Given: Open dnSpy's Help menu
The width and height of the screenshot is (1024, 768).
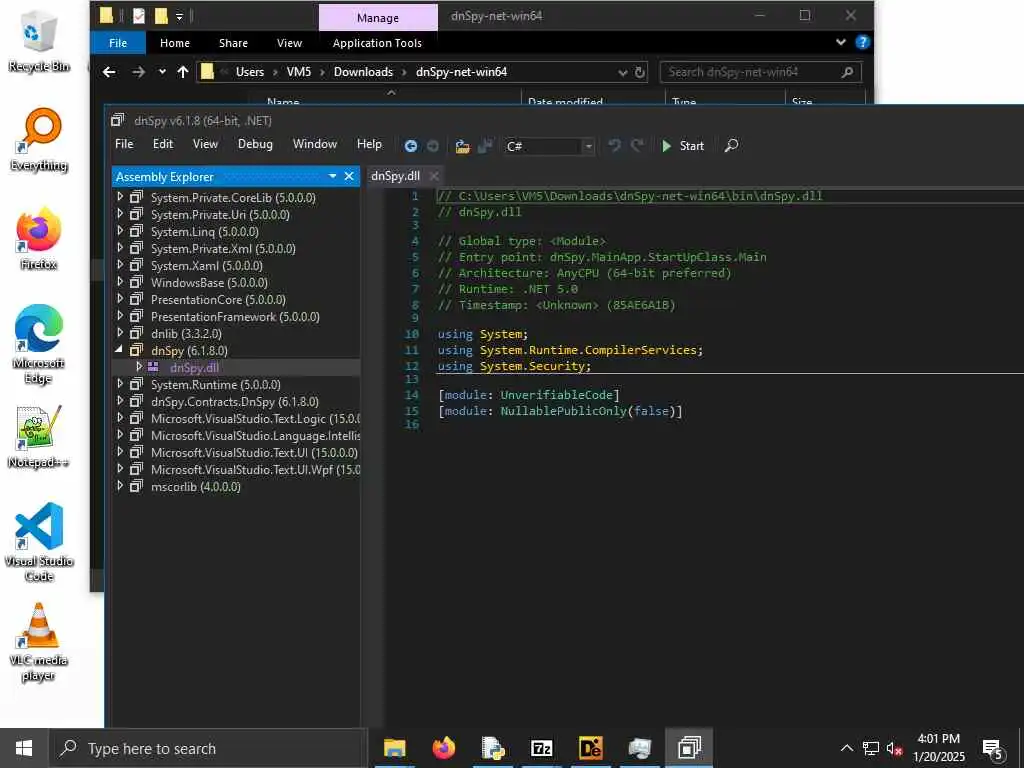Looking at the screenshot, I should click(369, 144).
